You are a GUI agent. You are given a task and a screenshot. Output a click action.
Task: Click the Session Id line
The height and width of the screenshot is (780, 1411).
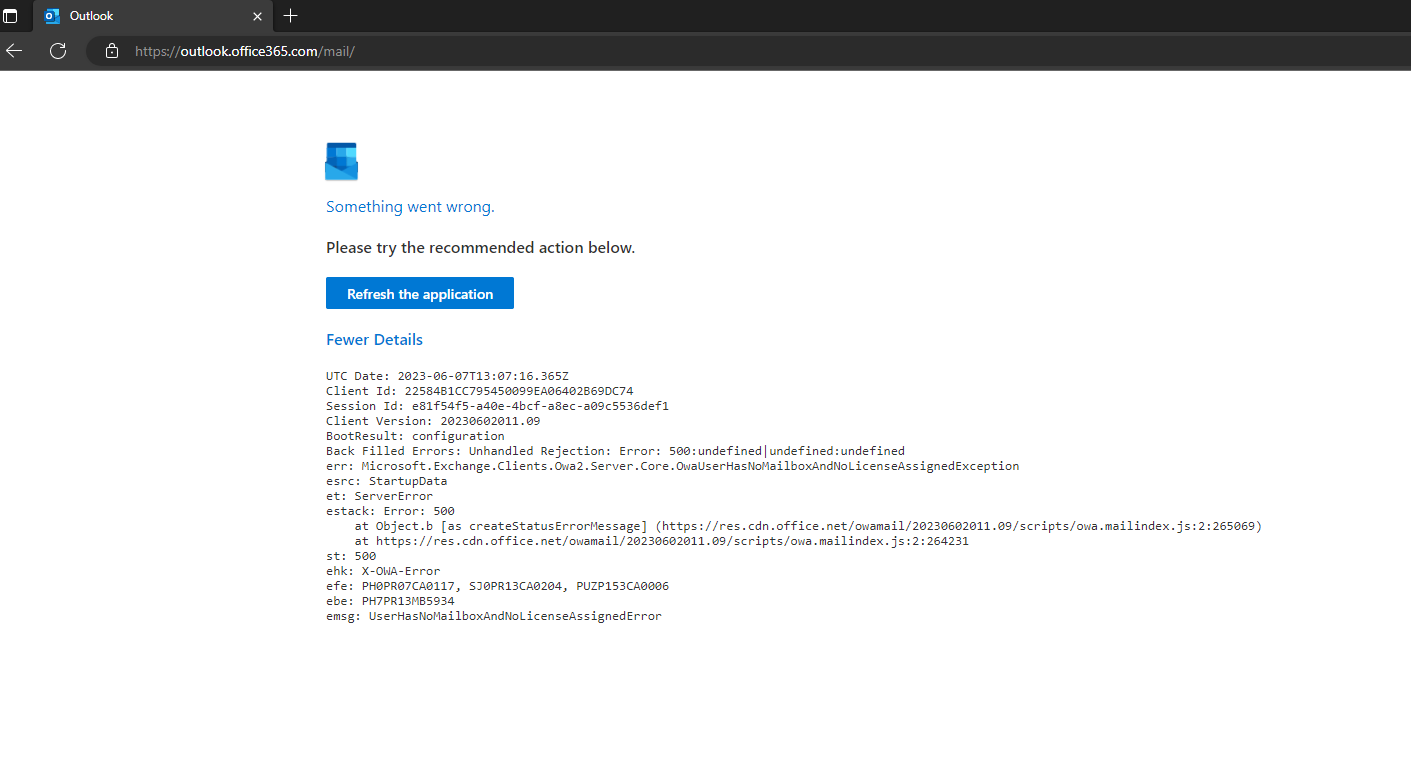497,406
